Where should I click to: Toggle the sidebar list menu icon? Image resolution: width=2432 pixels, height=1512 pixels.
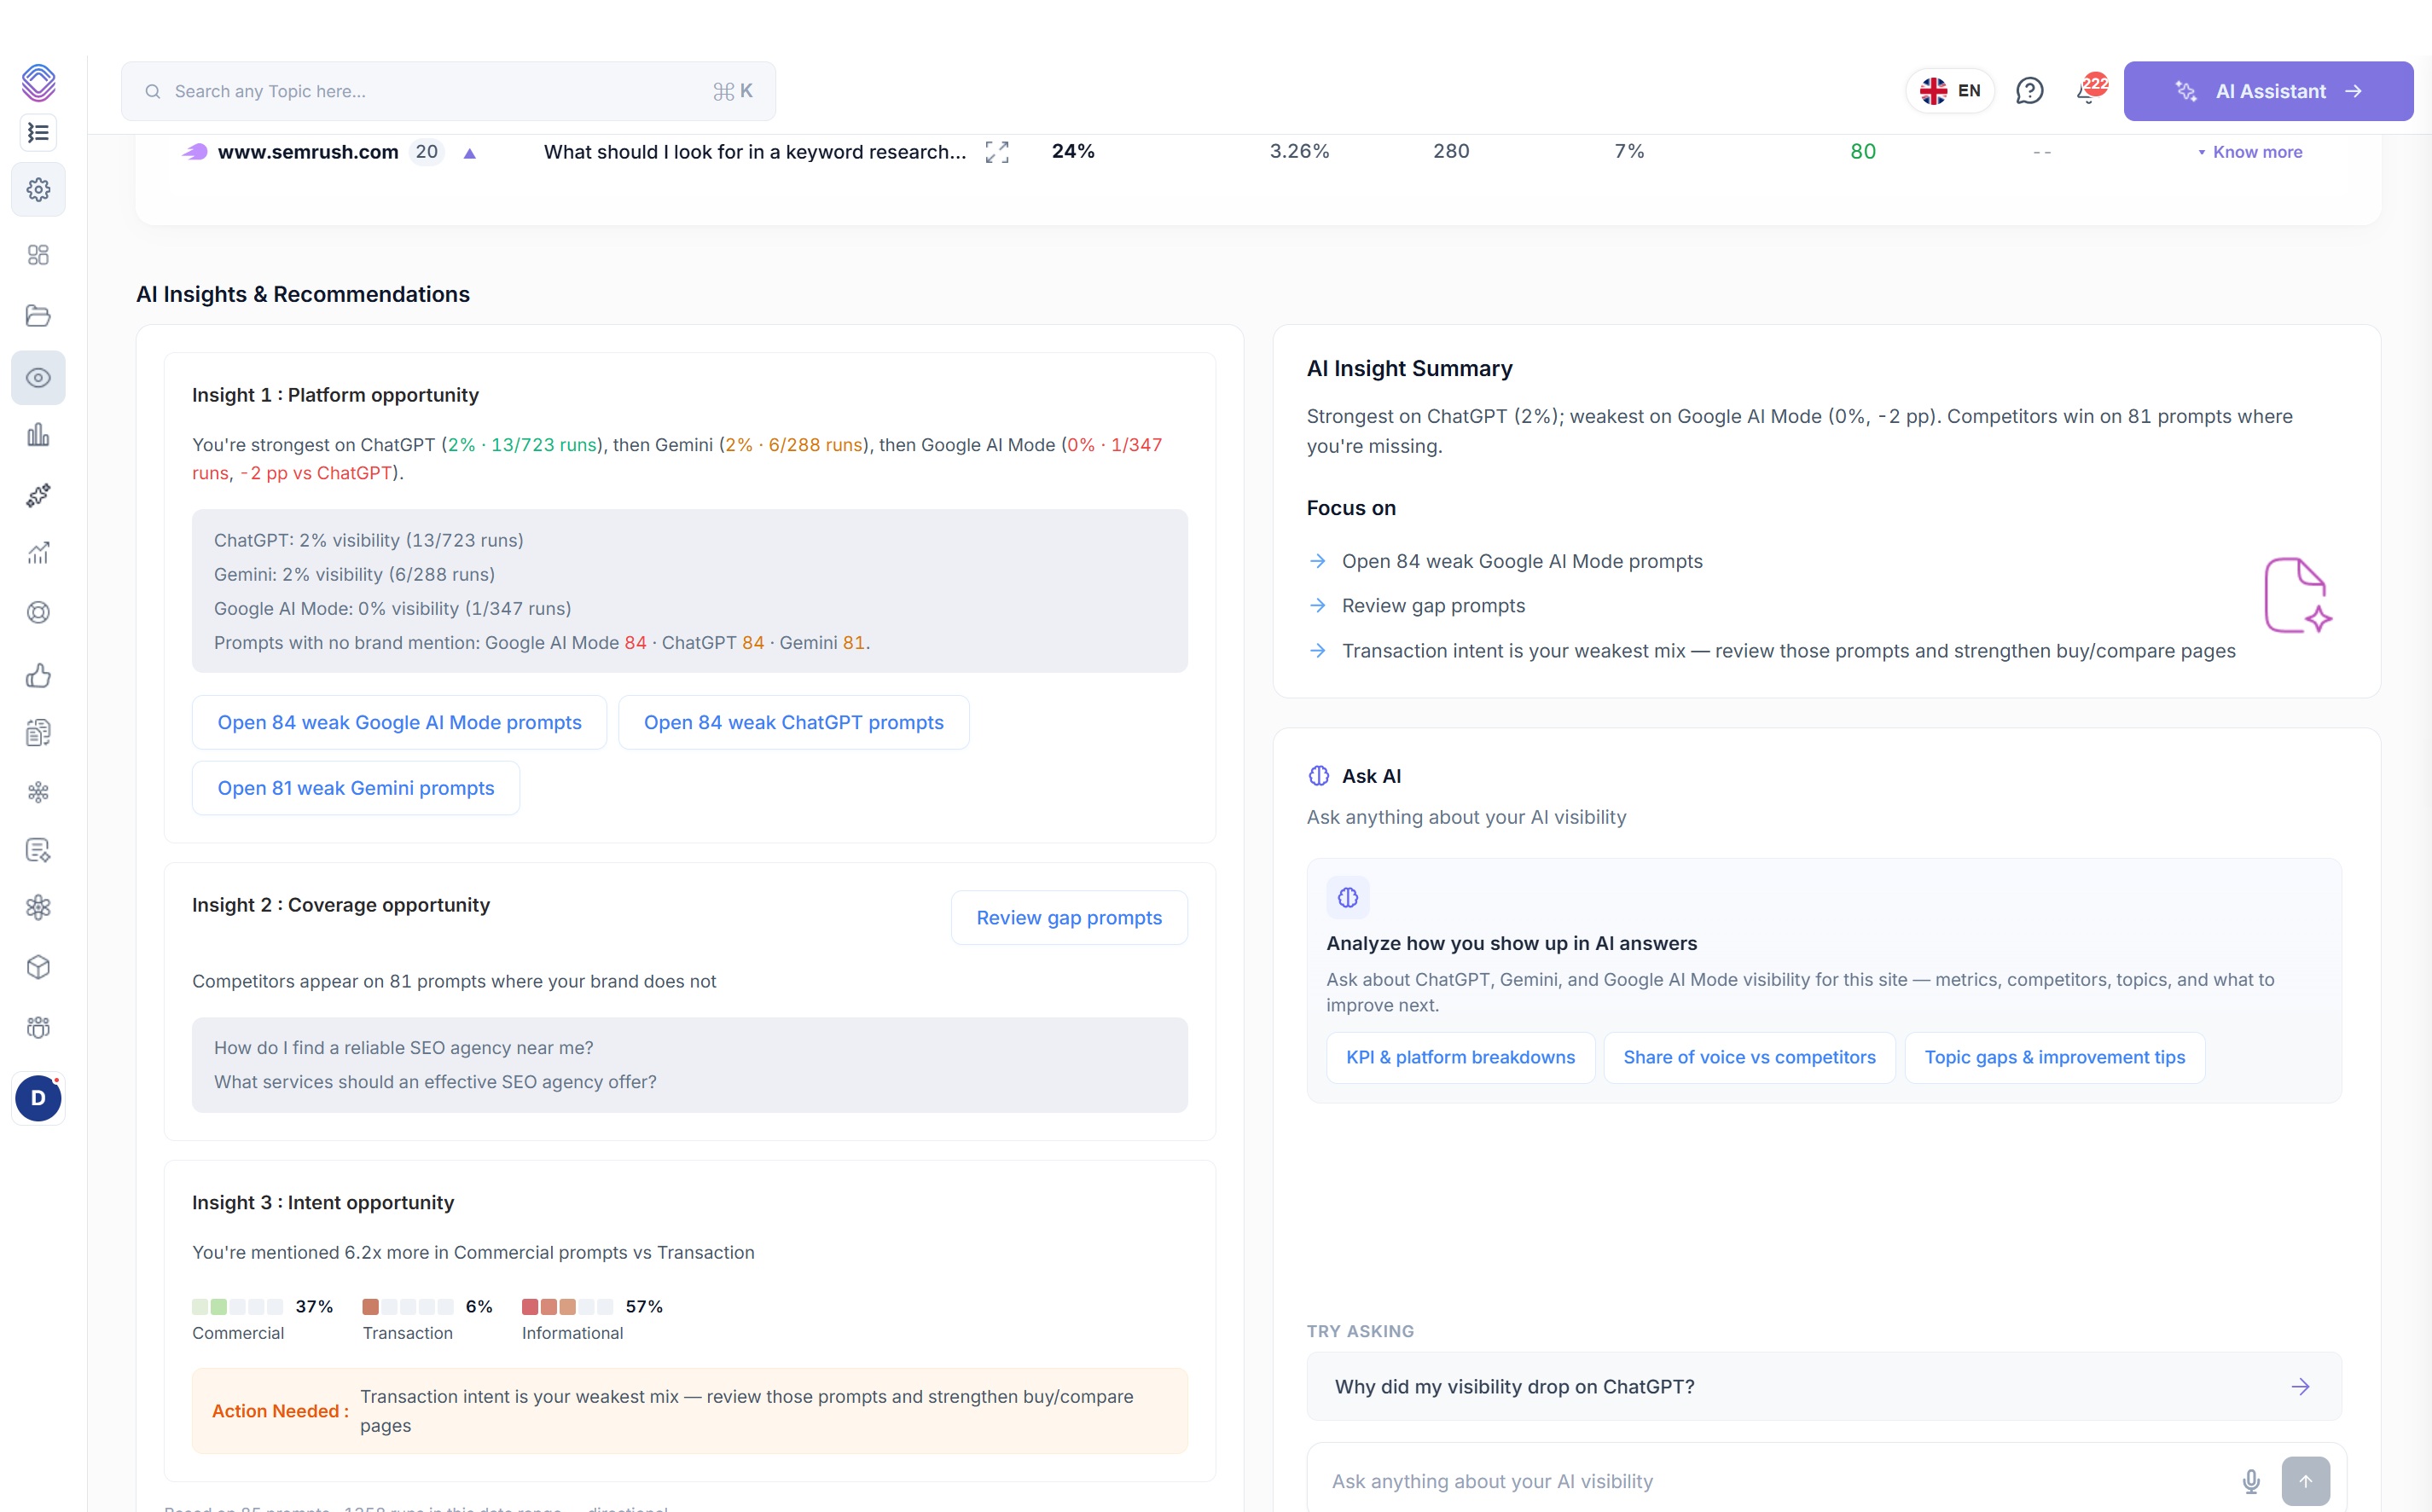point(38,132)
